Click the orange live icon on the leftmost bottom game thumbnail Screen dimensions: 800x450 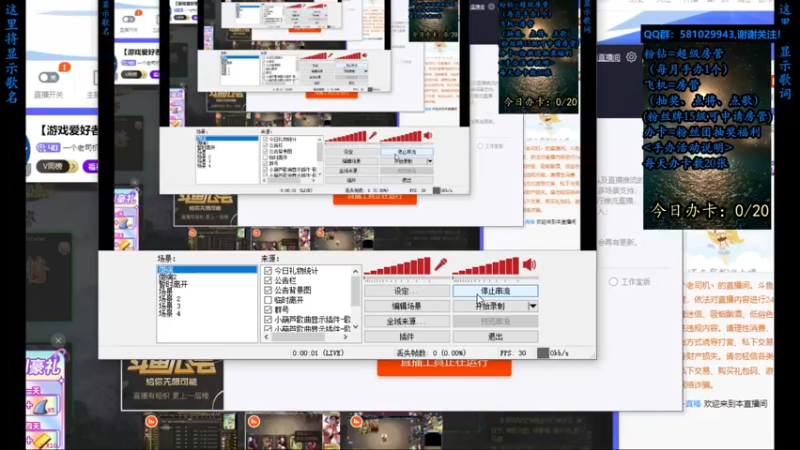point(151,421)
